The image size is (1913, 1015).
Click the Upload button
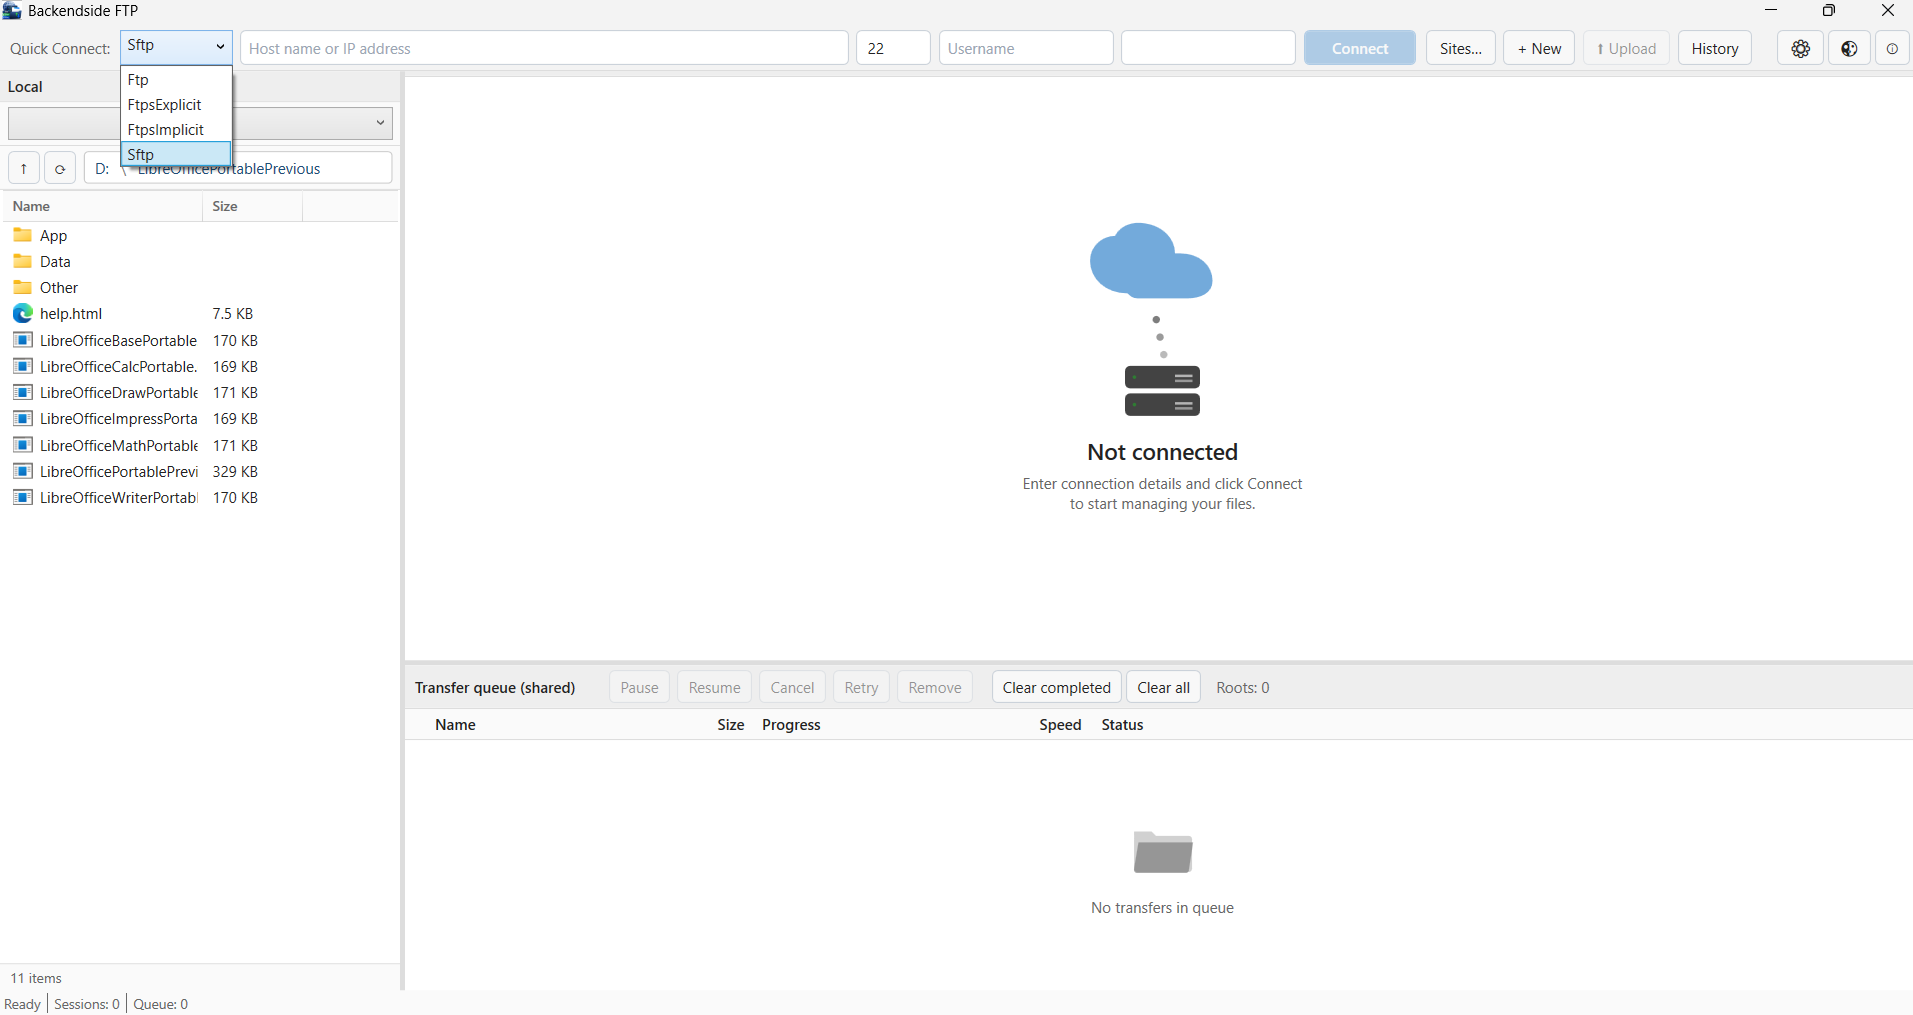1626,48
